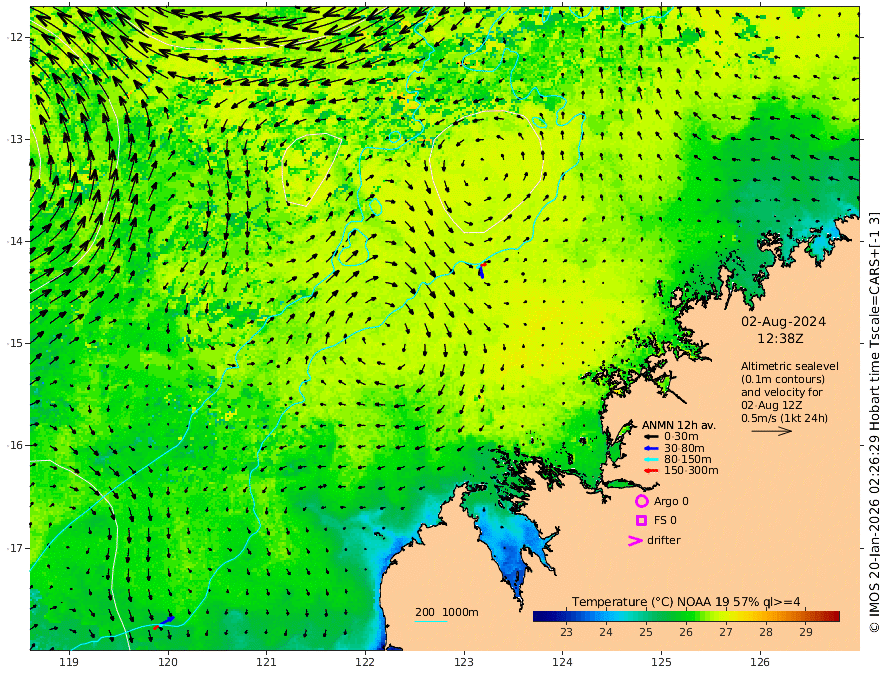
Task: Click the latitude axis label -15
Action: click(x=15, y=343)
